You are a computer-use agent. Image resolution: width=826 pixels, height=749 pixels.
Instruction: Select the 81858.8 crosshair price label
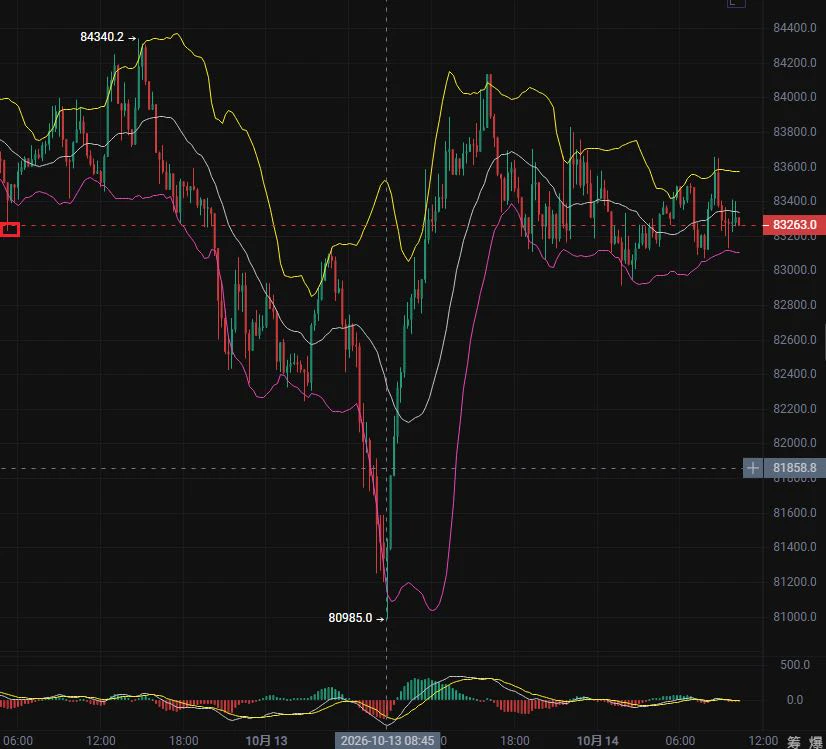(794, 468)
